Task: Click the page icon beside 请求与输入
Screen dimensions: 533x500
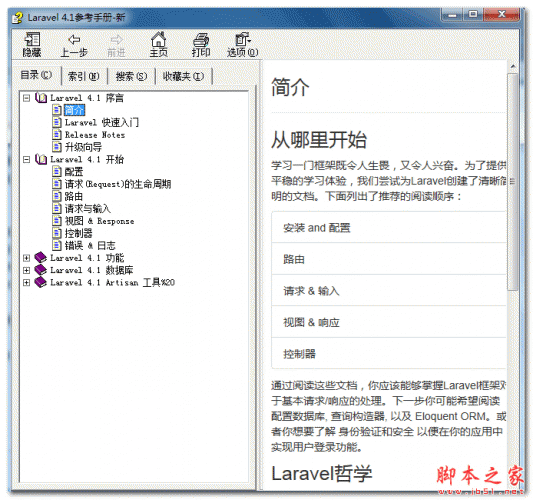Action: (x=57, y=208)
